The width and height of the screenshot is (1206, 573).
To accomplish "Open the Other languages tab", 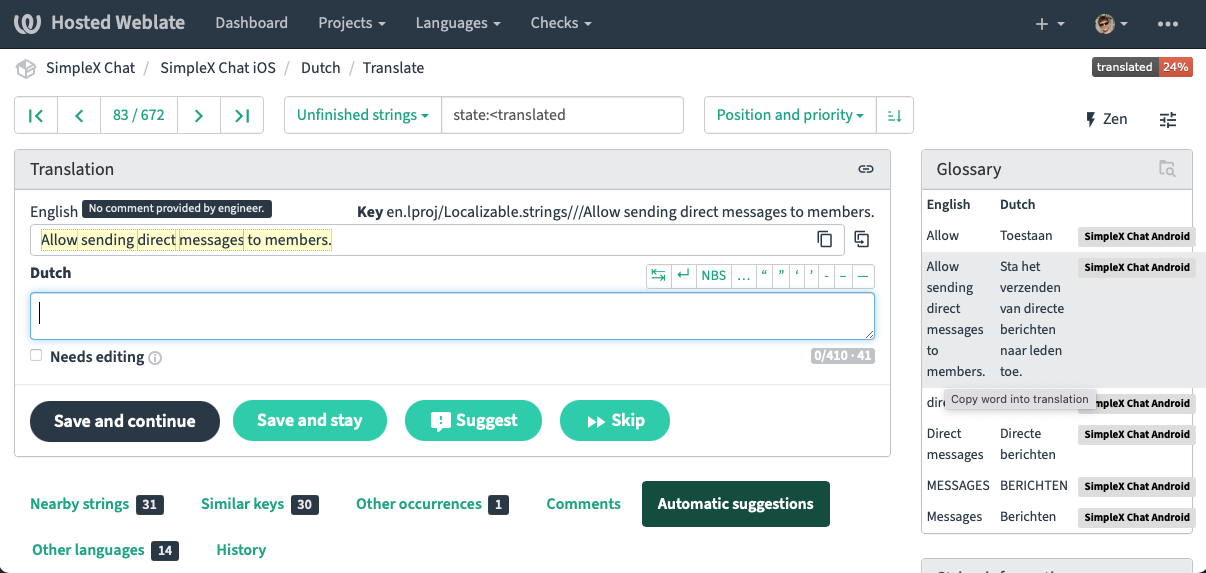I will pyautogui.click(x=88, y=550).
